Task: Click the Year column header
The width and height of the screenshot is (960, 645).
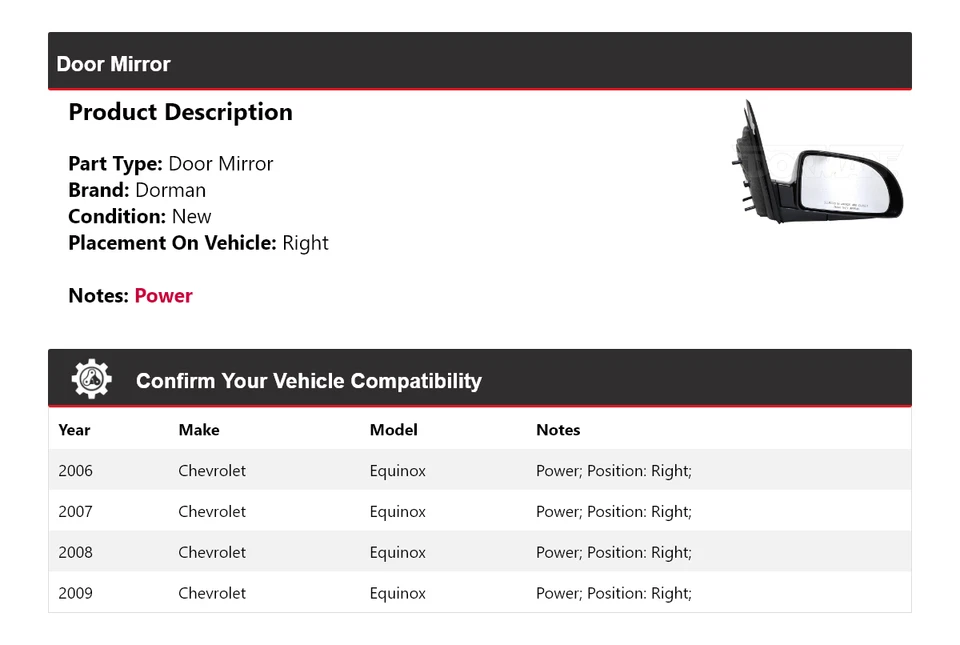Action: tap(74, 430)
